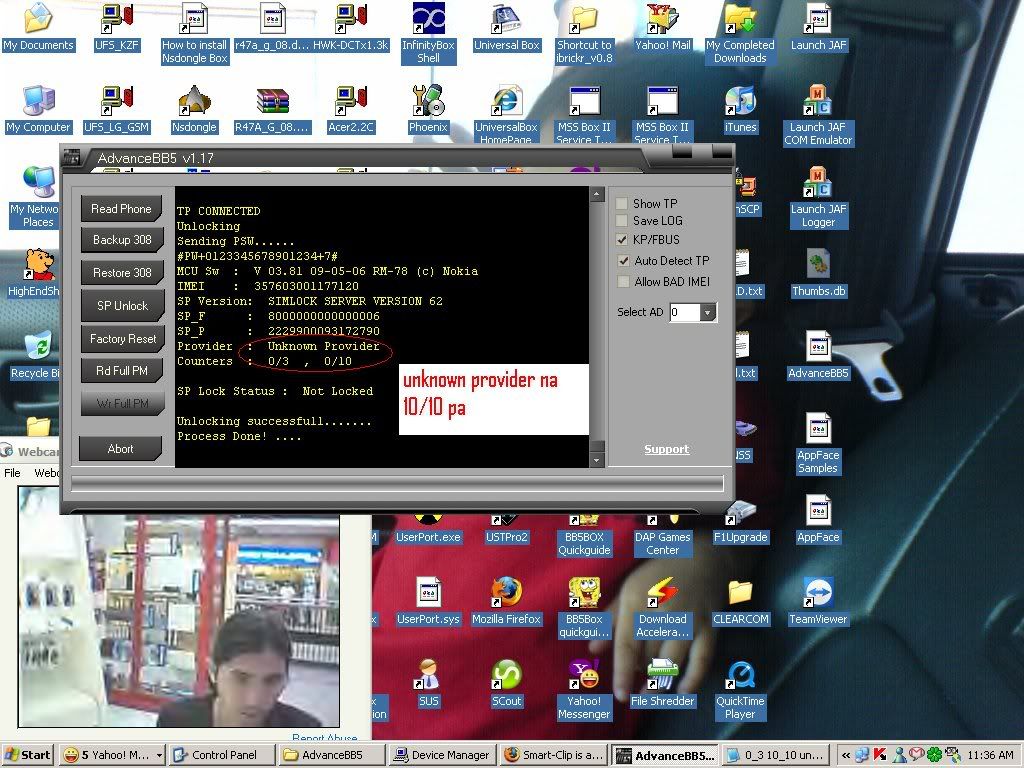
Task: Open AppFace Samples icon
Action: coord(818,443)
